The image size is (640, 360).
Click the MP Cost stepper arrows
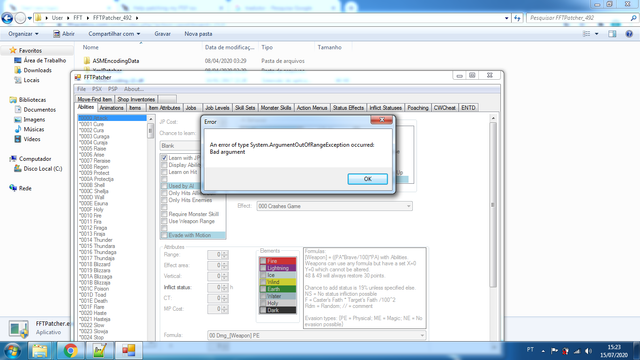[x=224, y=309]
